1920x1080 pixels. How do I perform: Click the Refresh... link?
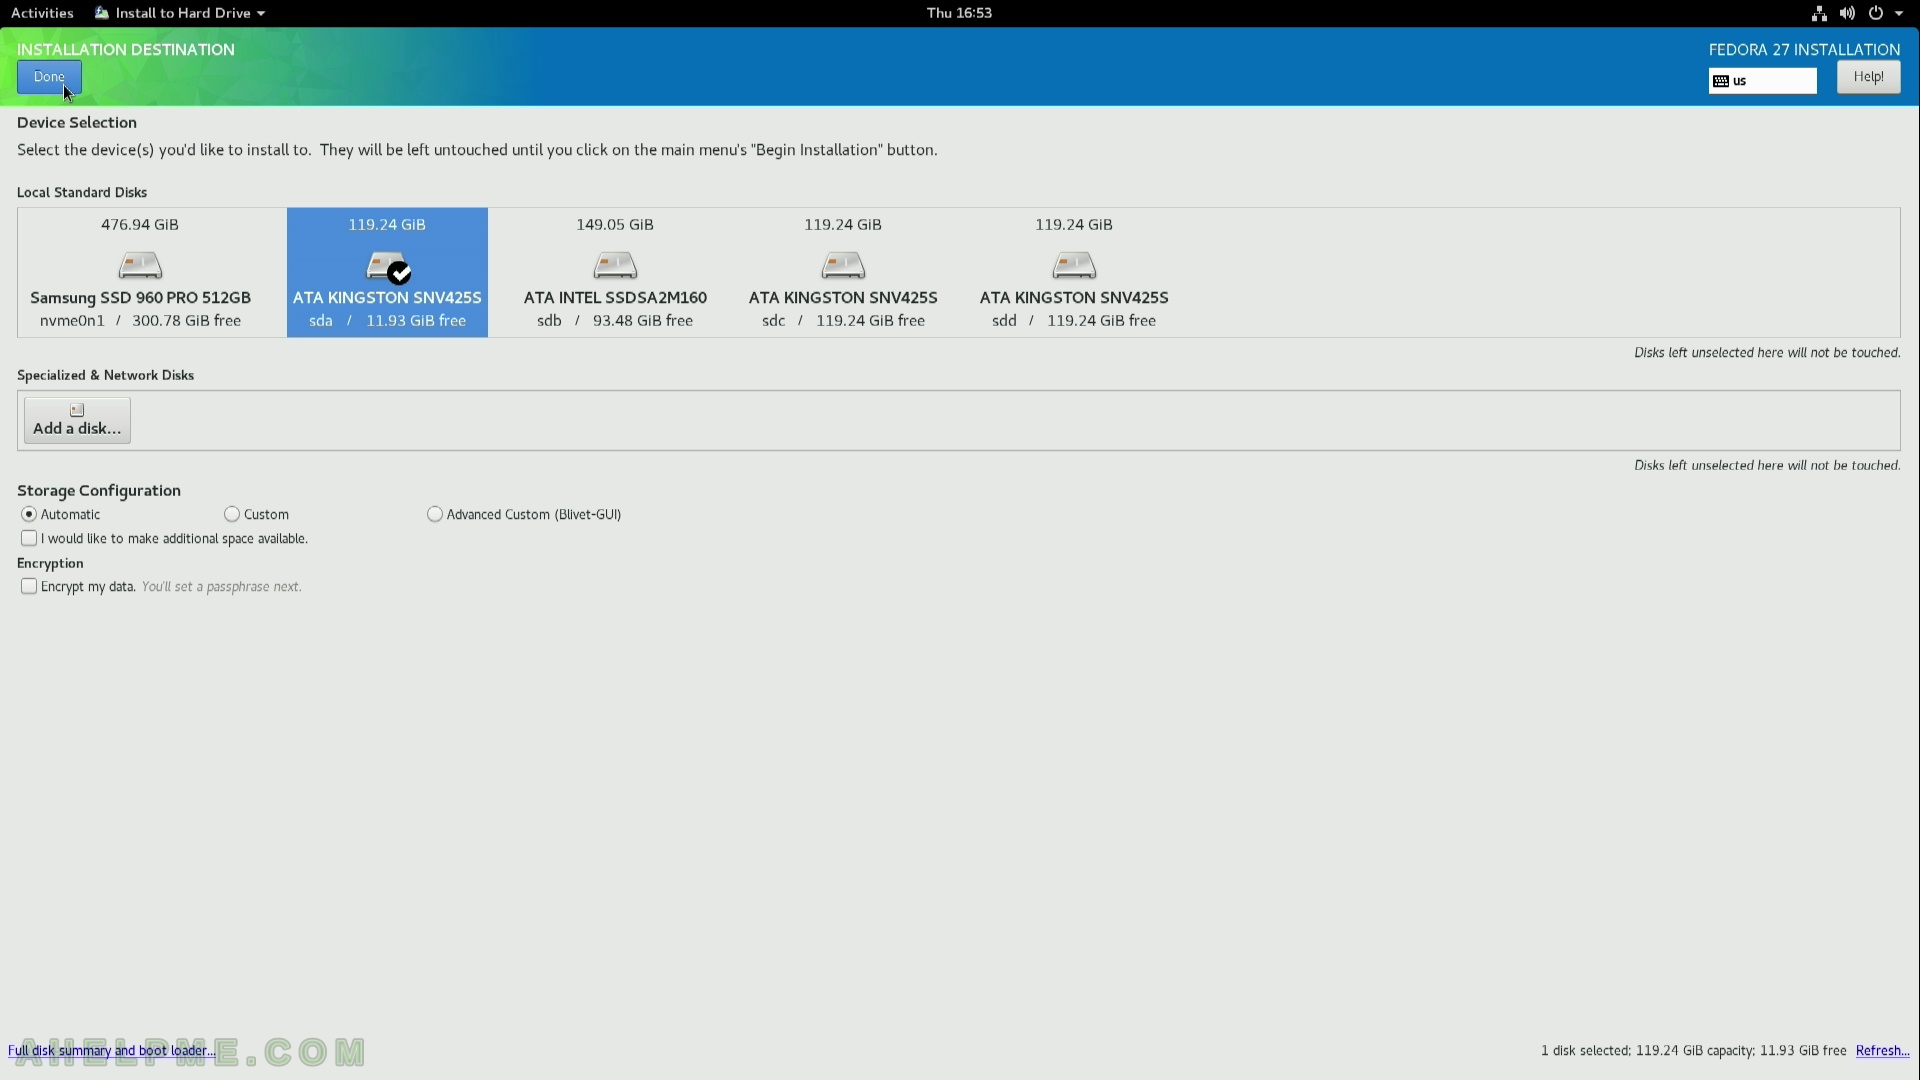1882,1050
